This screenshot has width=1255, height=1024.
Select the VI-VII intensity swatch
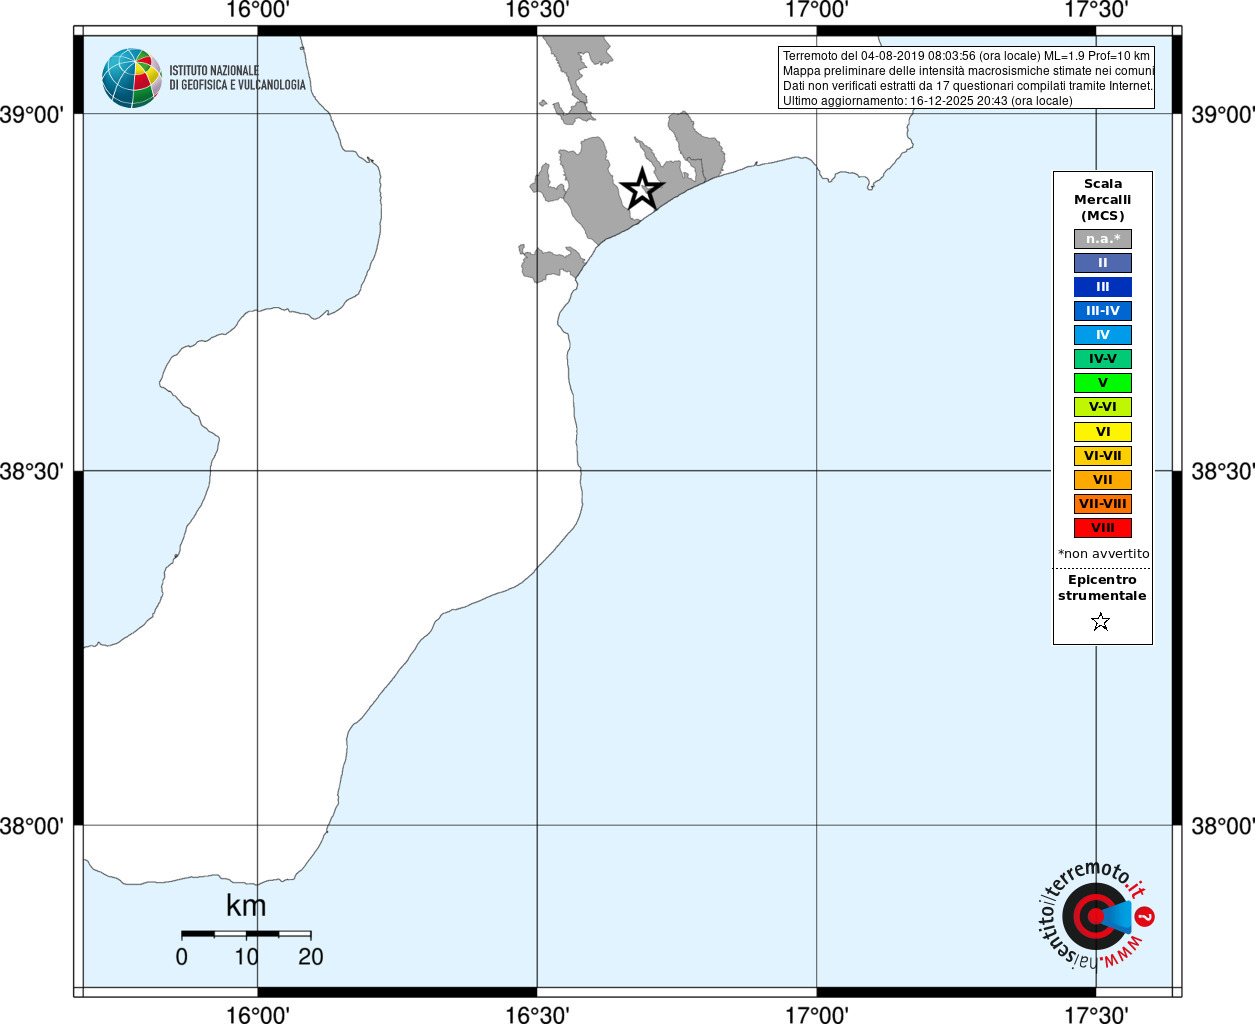(1103, 456)
